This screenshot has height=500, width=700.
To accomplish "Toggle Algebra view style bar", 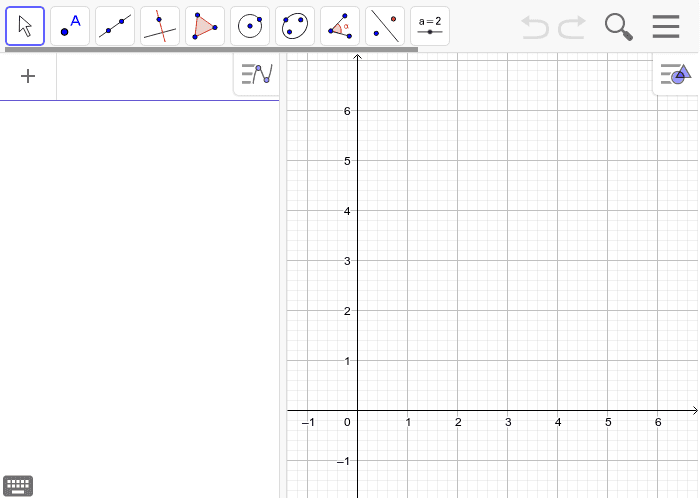I will pyautogui.click(x=257, y=74).
